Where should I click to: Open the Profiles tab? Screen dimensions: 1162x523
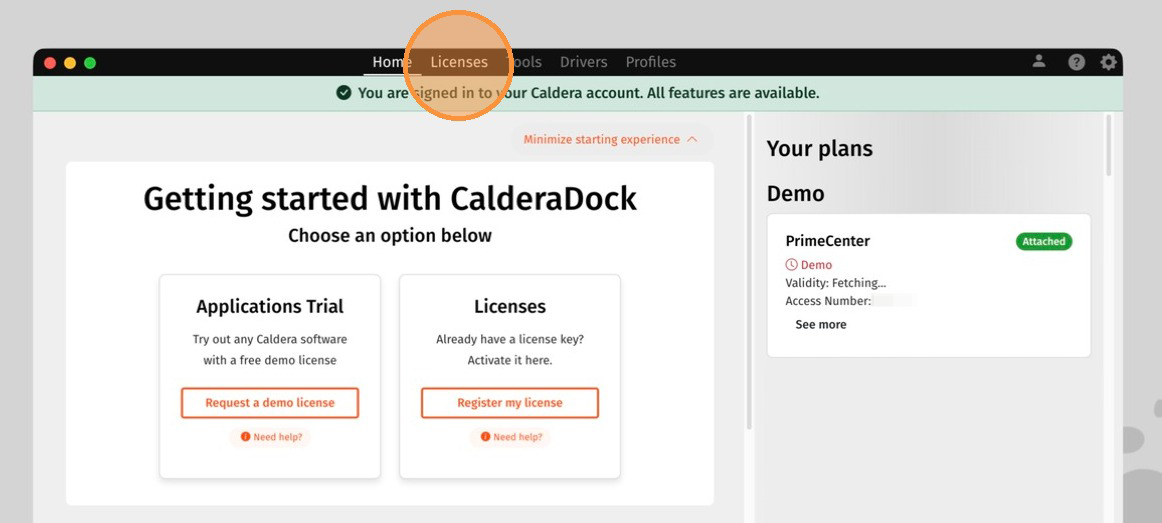(x=651, y=62)
